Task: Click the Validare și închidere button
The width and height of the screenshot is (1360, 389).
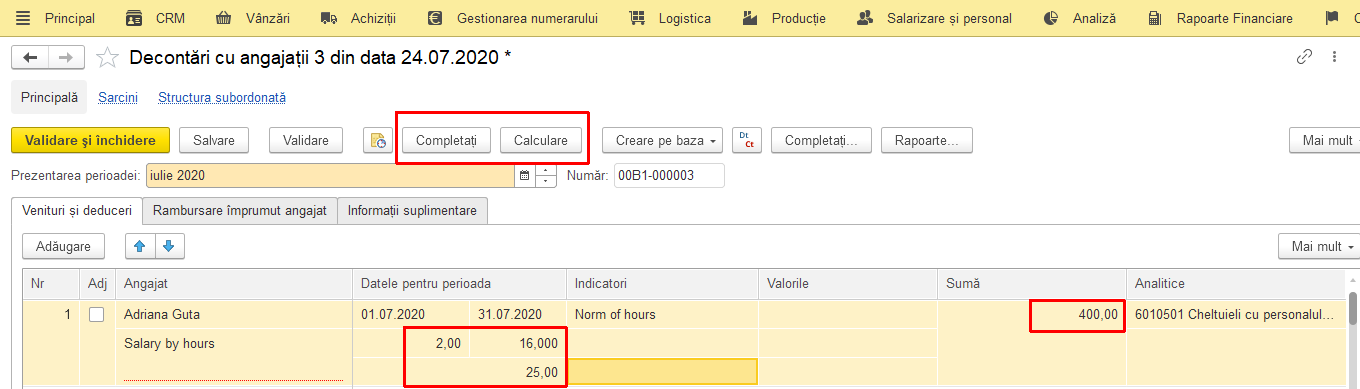Action: [90, 141]
